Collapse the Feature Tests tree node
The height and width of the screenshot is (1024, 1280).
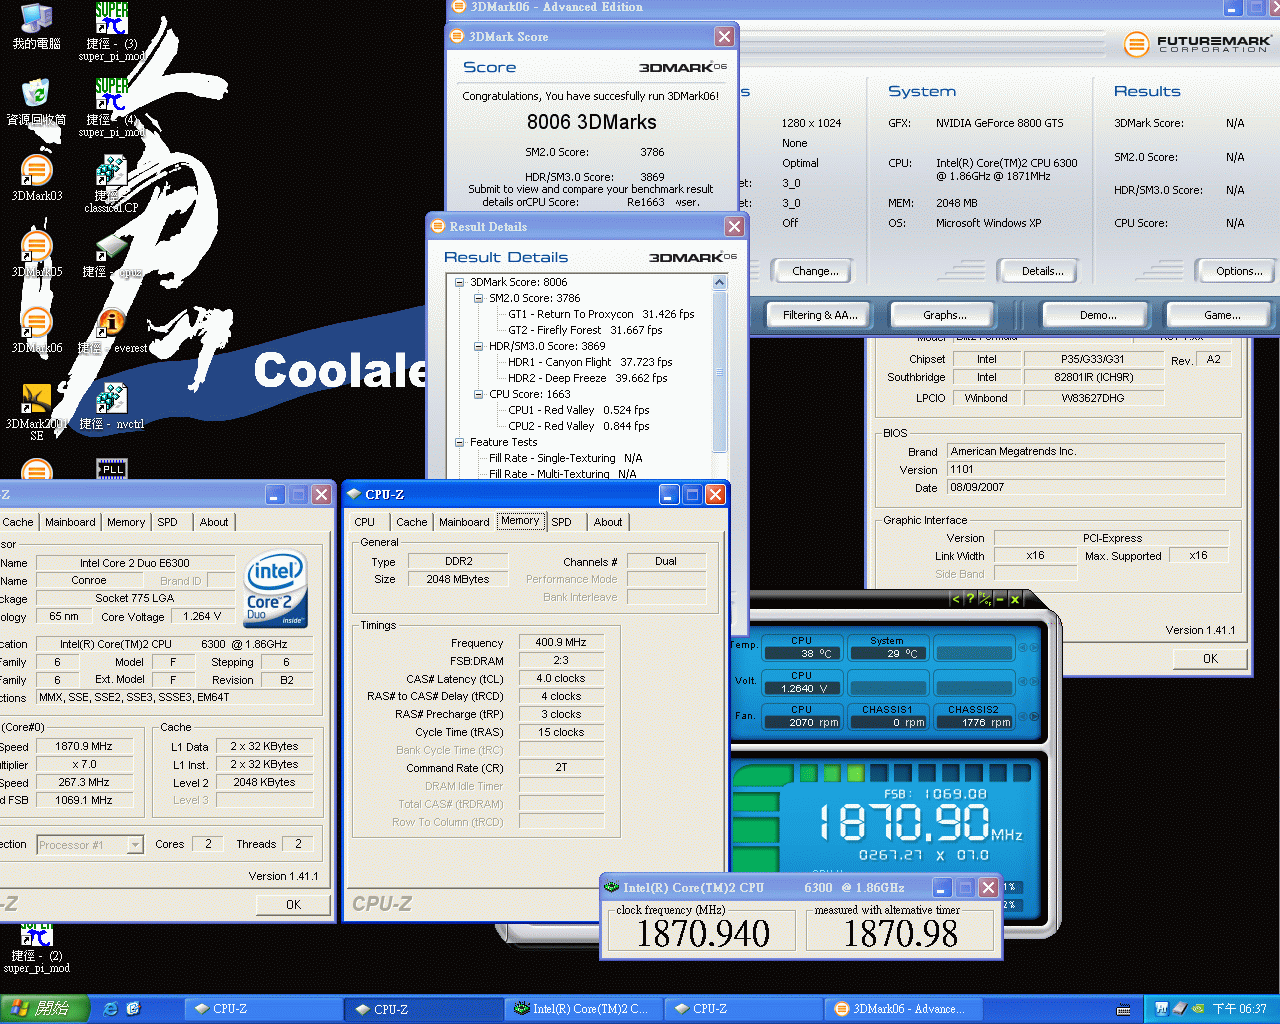pyautogui.click(x=460, y=442)
